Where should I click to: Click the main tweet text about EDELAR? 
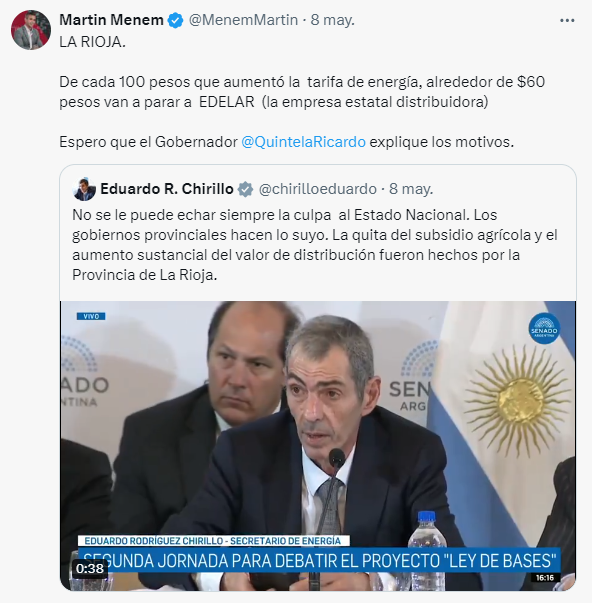pos(302,92)
